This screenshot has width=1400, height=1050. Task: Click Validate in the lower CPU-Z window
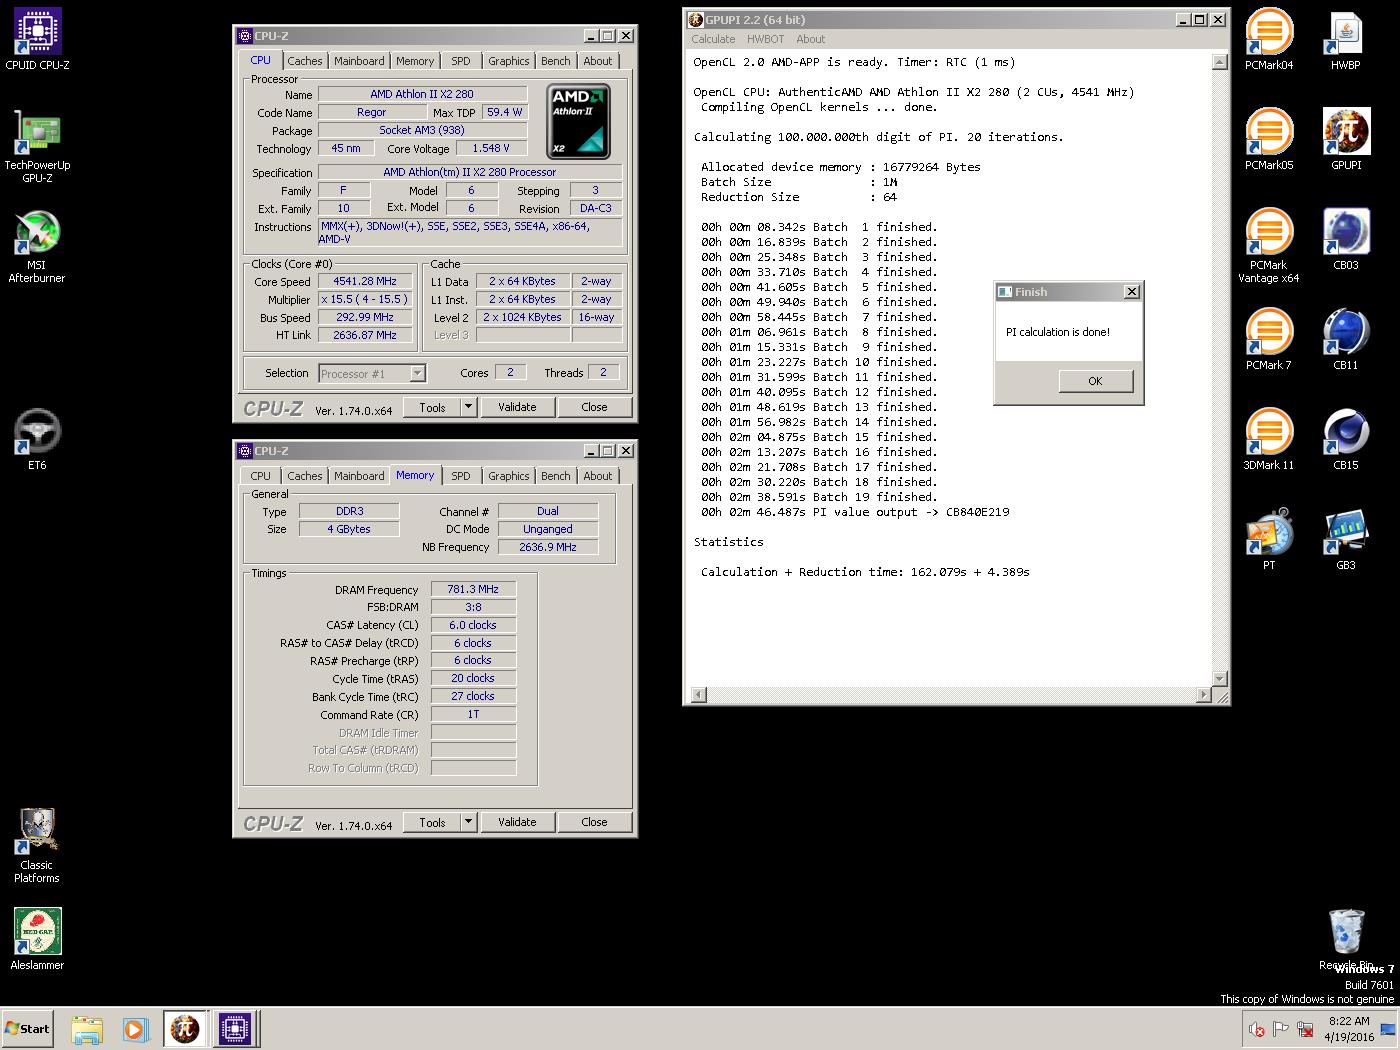pyautogui.click(x=517, y=822)
